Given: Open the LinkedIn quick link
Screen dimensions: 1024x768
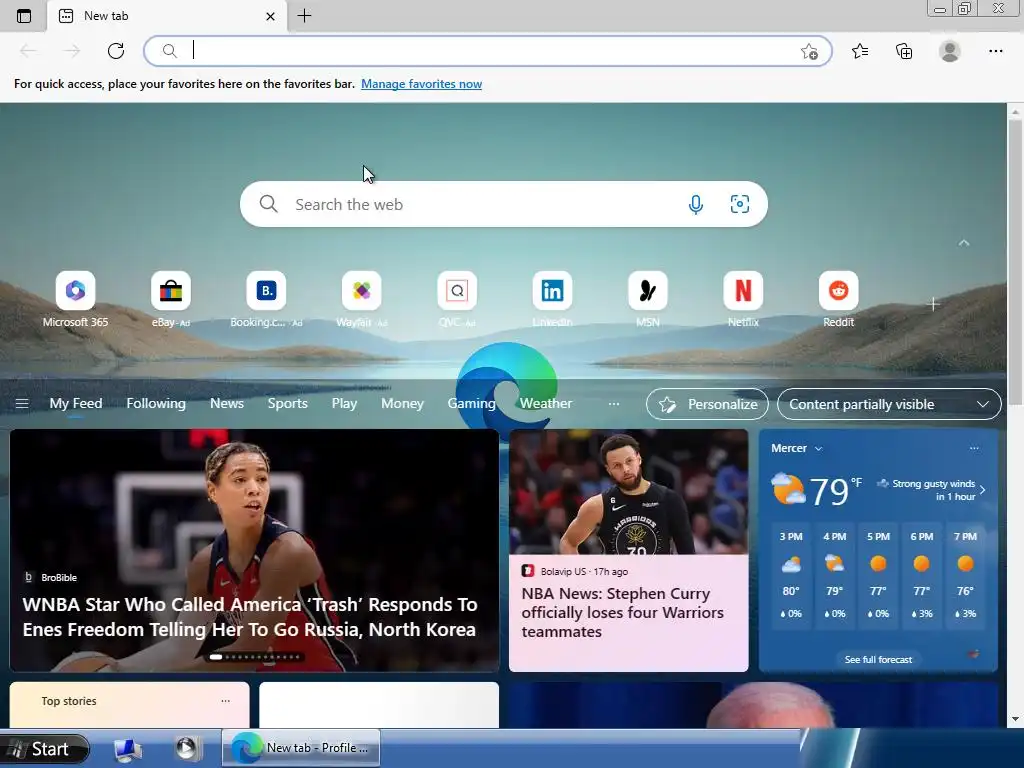Looking at the screenshot, I should tap(552, 300).
